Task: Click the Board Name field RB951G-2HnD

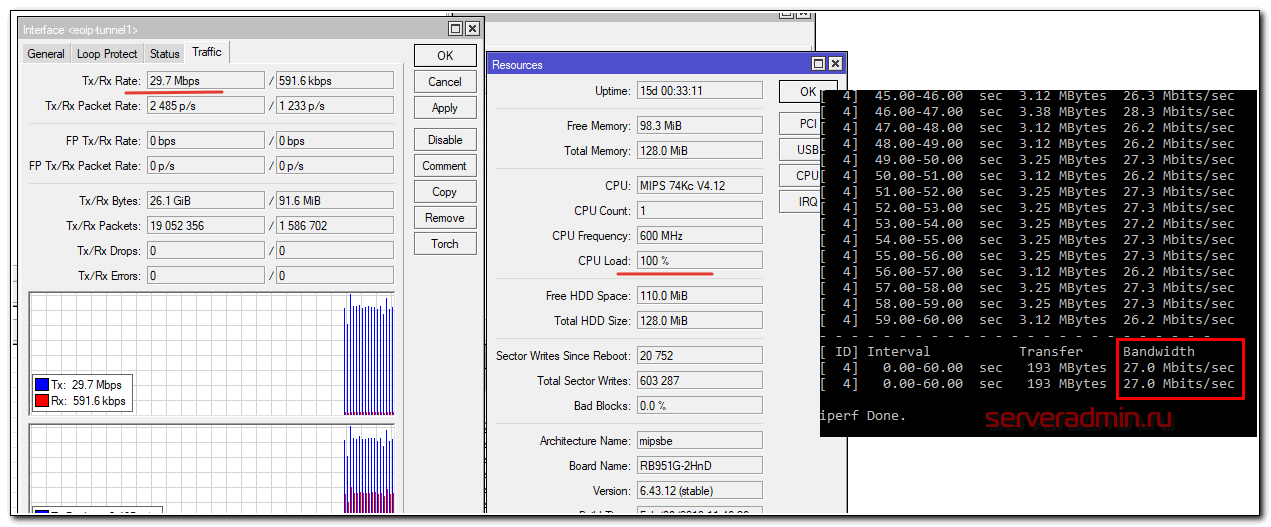Action: (x=699, y=466)
